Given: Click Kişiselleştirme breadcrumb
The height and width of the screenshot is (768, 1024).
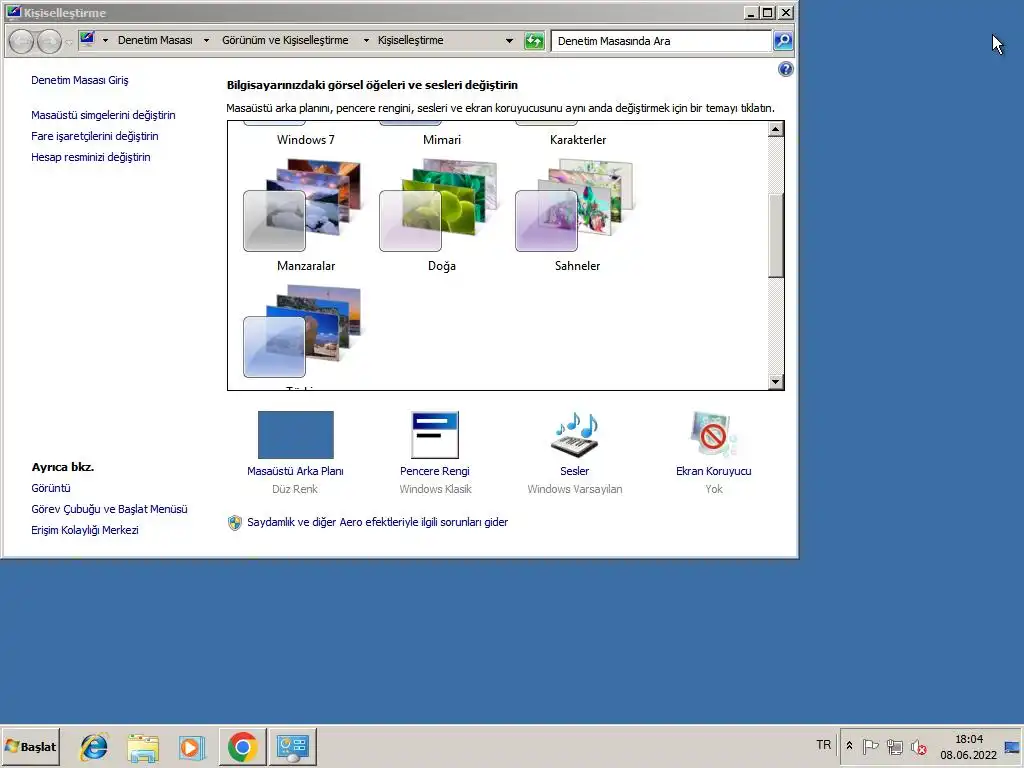Looking at the screenshot, I should 410,40.
